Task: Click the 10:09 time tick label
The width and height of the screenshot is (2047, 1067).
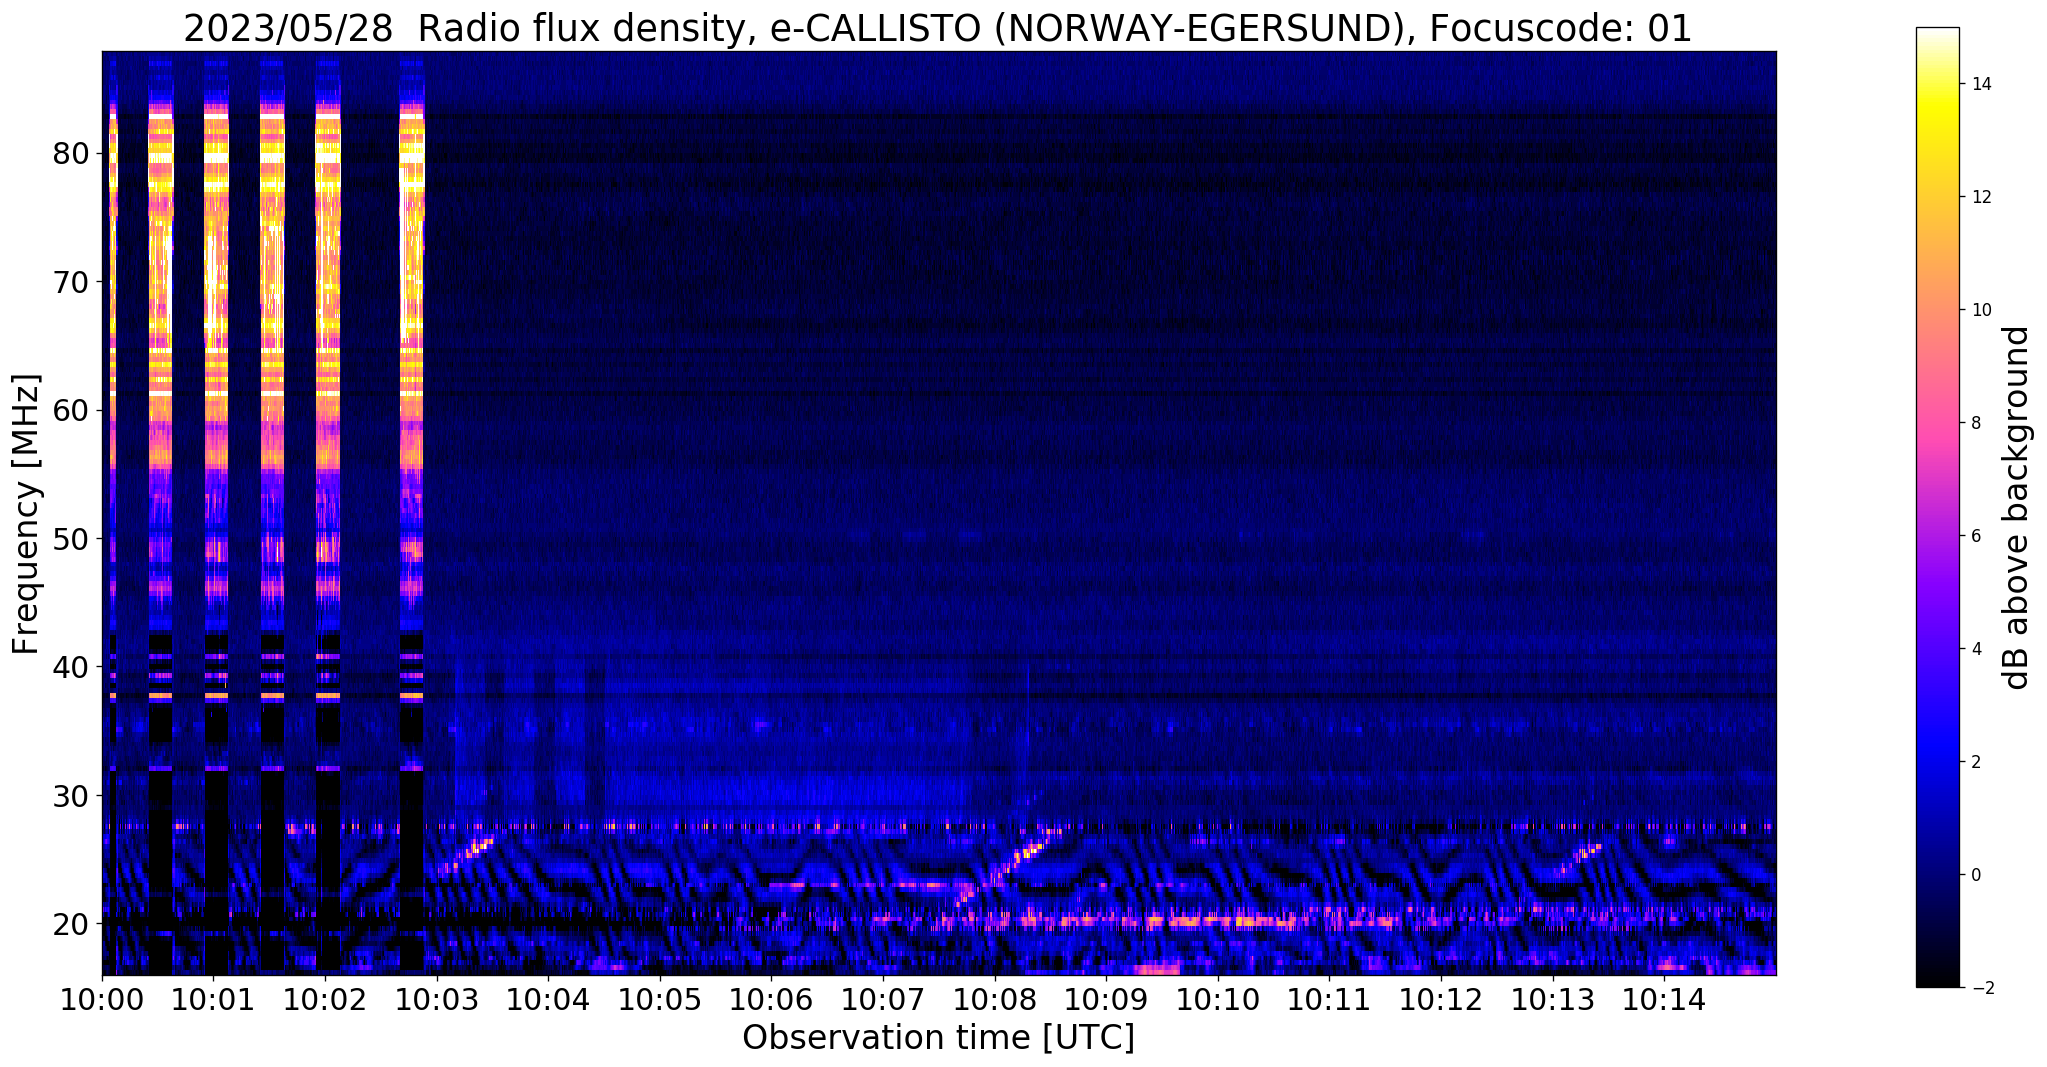Action: [x=1106, y=999]
